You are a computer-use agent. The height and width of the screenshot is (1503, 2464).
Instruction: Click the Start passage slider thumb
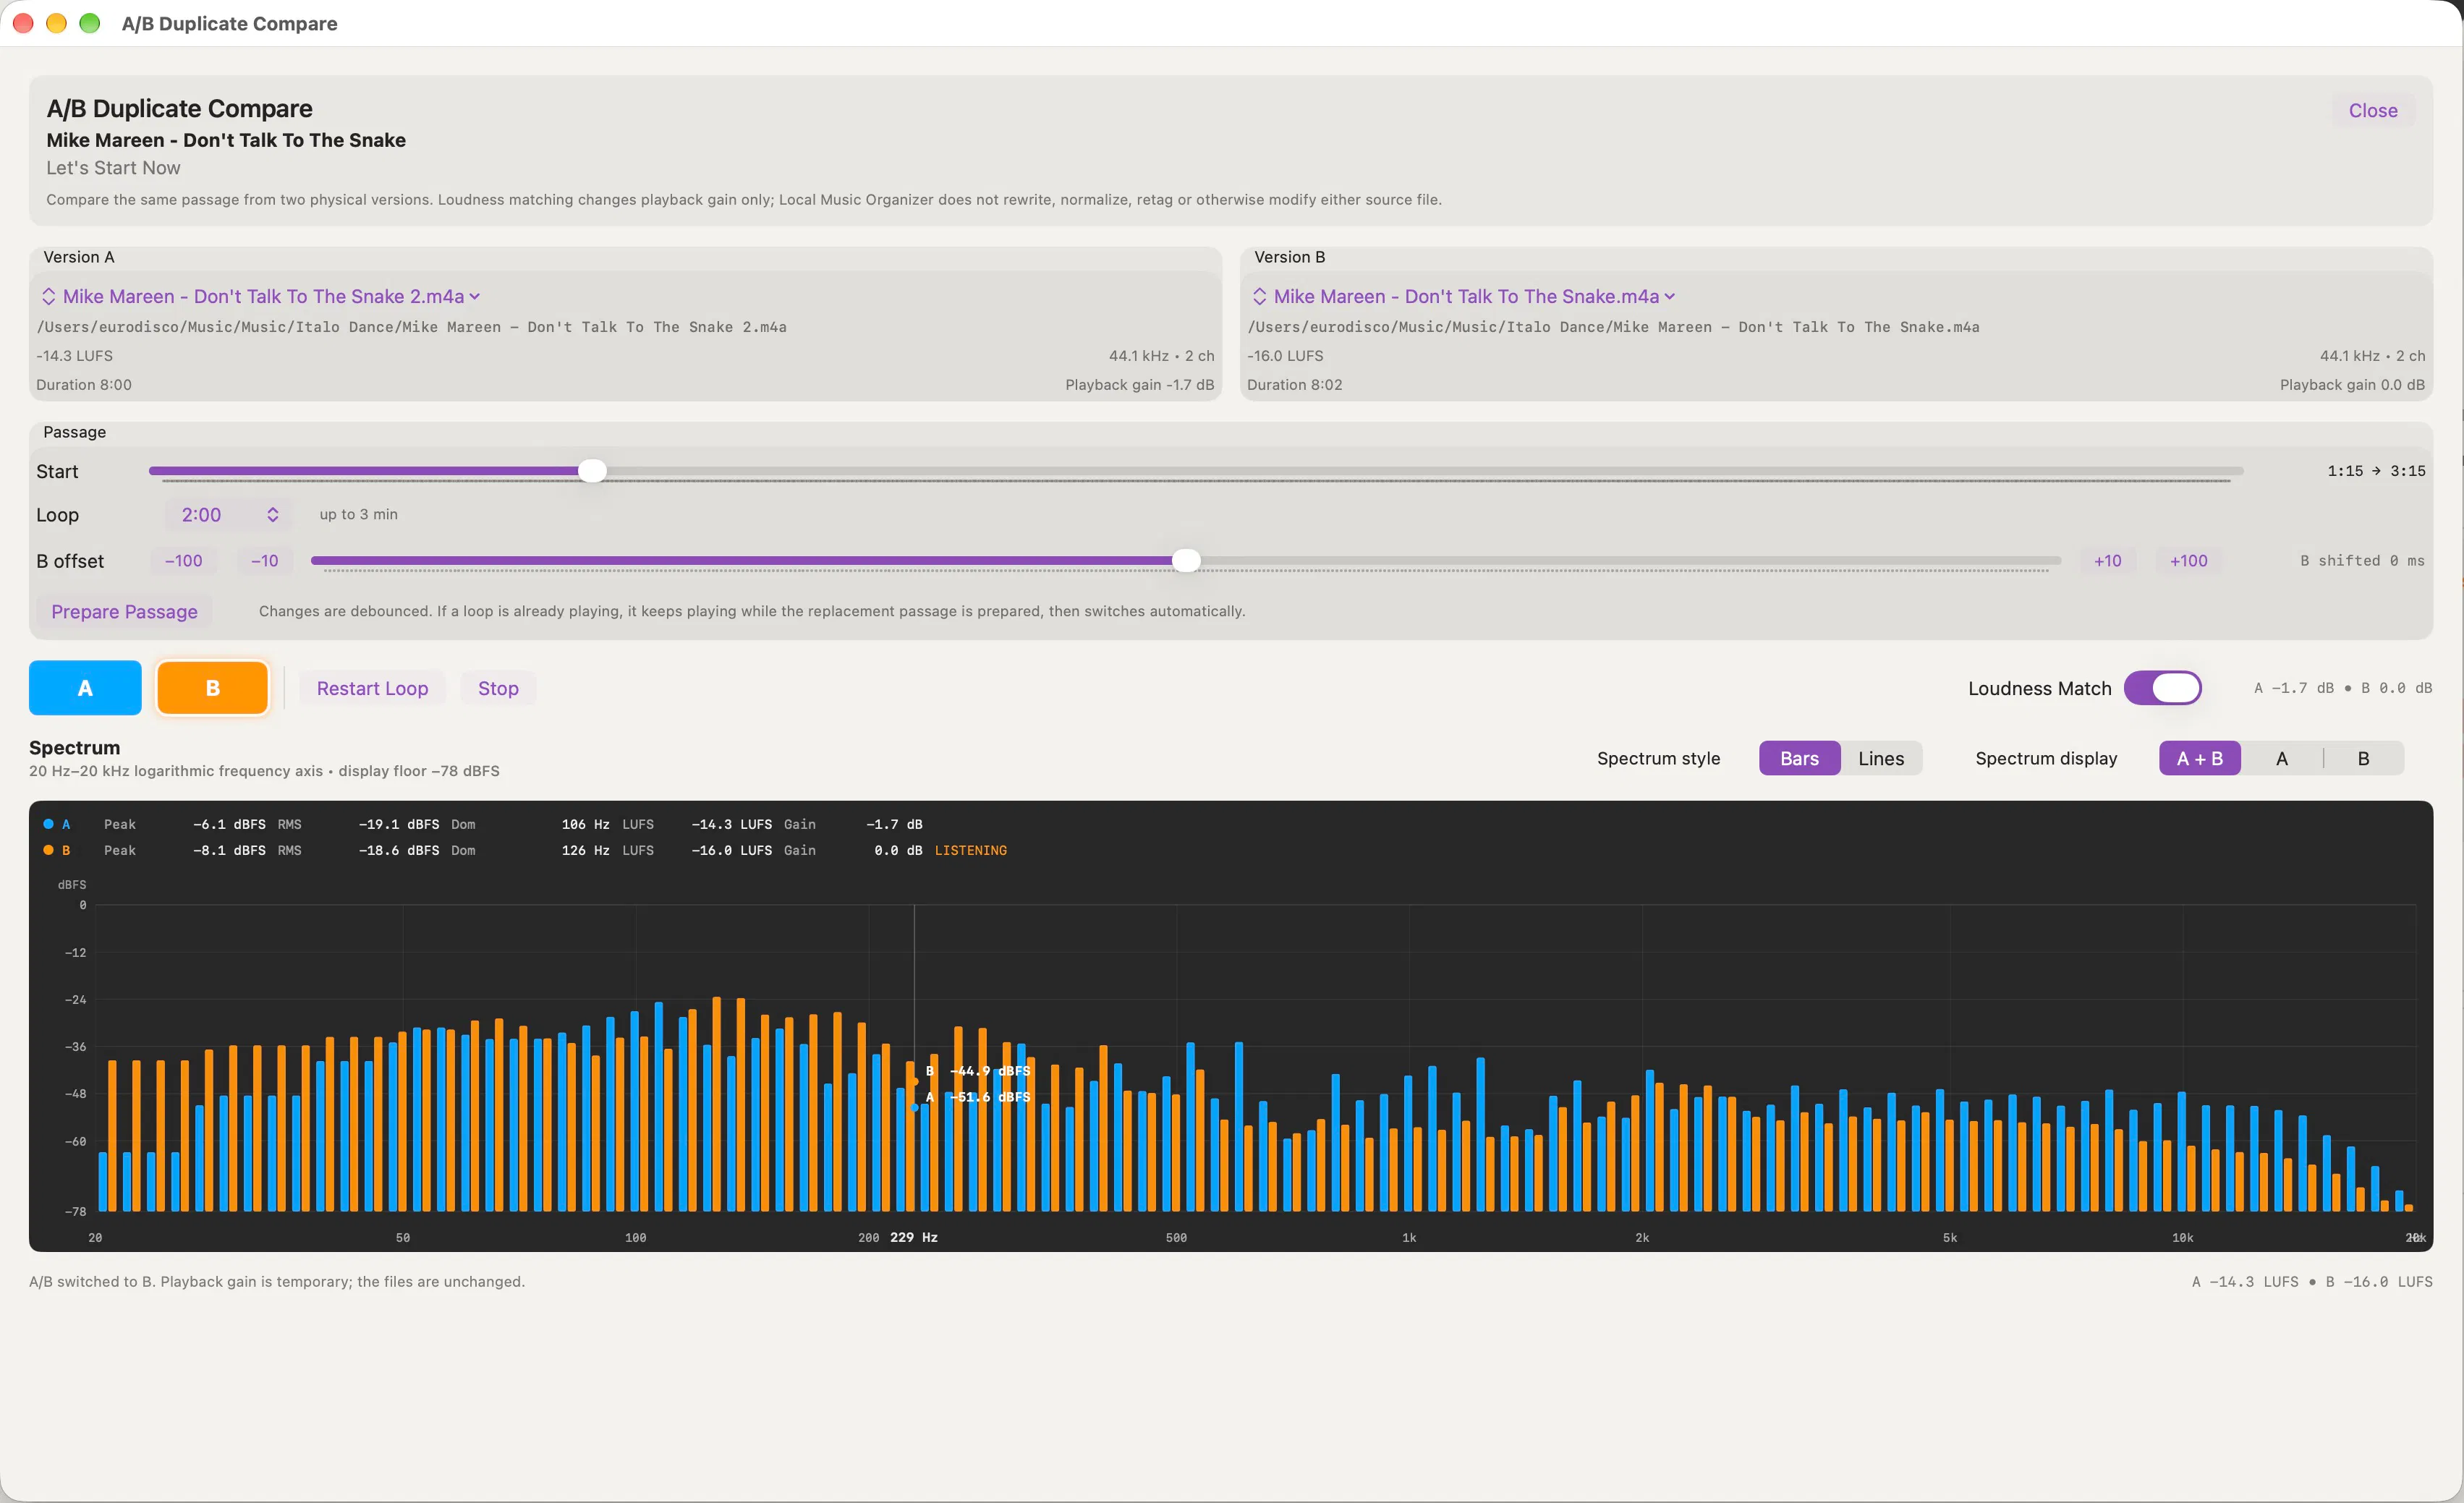(x=592, y=471)
